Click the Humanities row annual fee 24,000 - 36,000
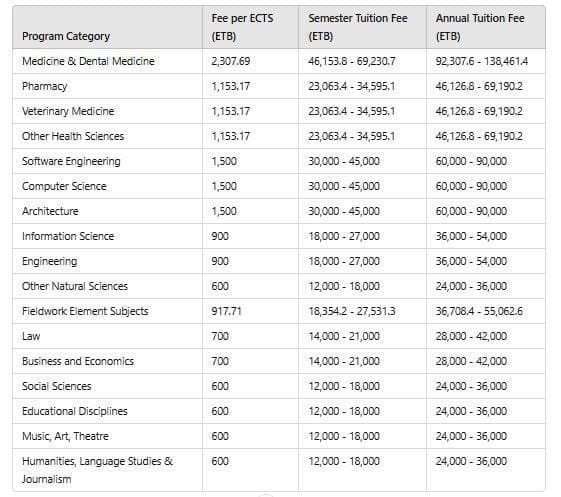Image resolution: width=561 pixels, height=497 pixels. click(x=471, y=461)
